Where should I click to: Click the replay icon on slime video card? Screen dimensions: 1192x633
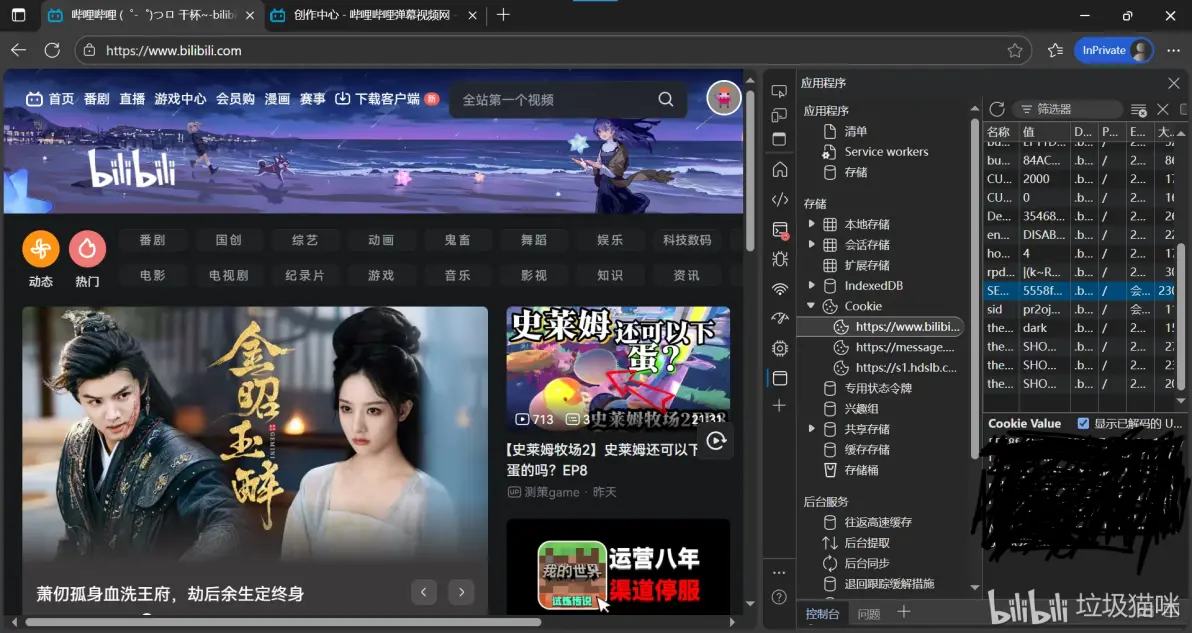click(716, 441)
